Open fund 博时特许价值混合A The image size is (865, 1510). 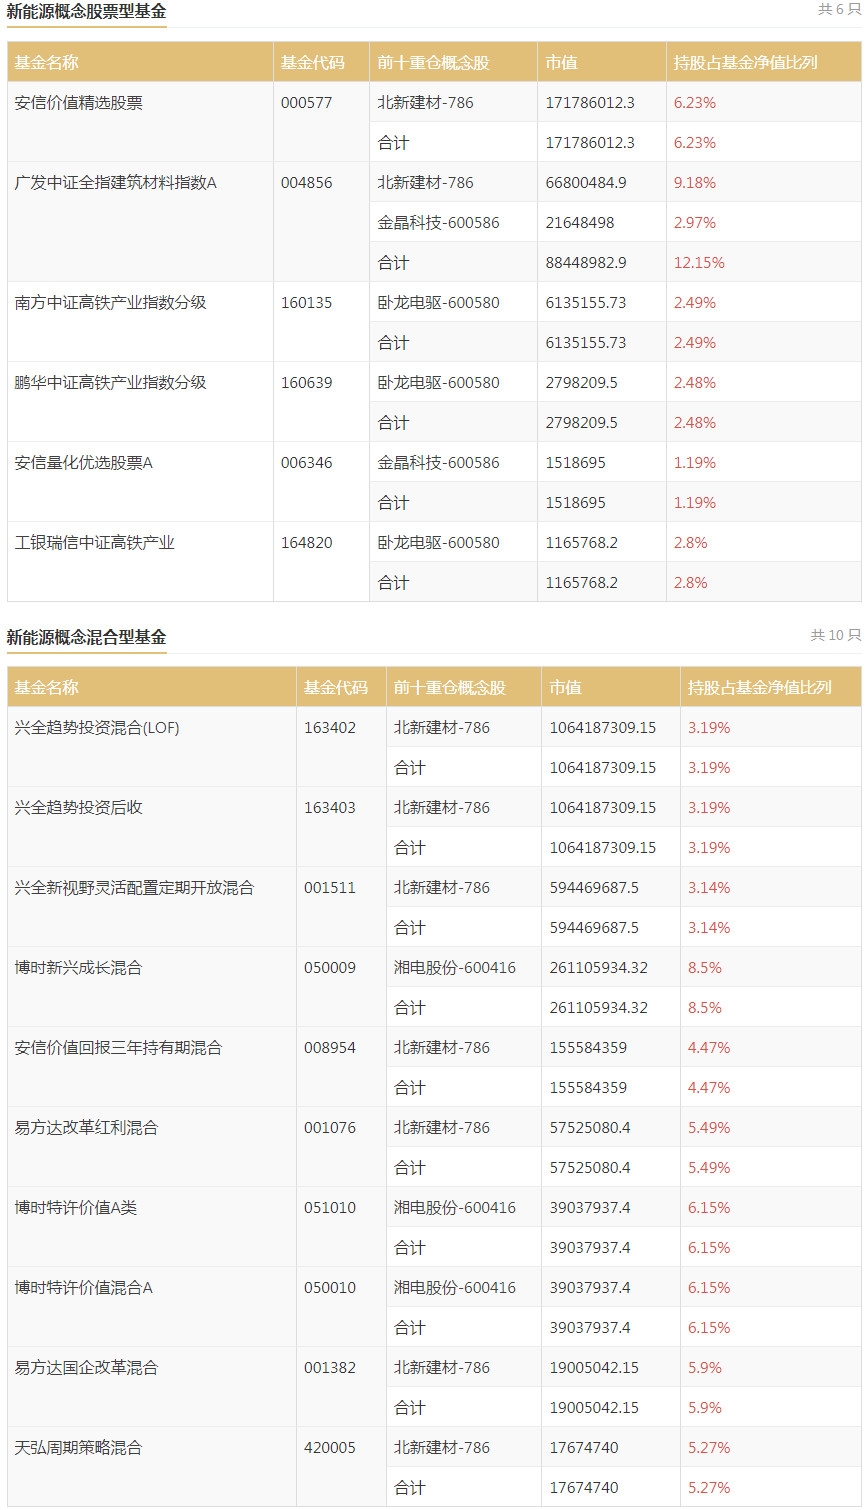(x=84, y=1287)
